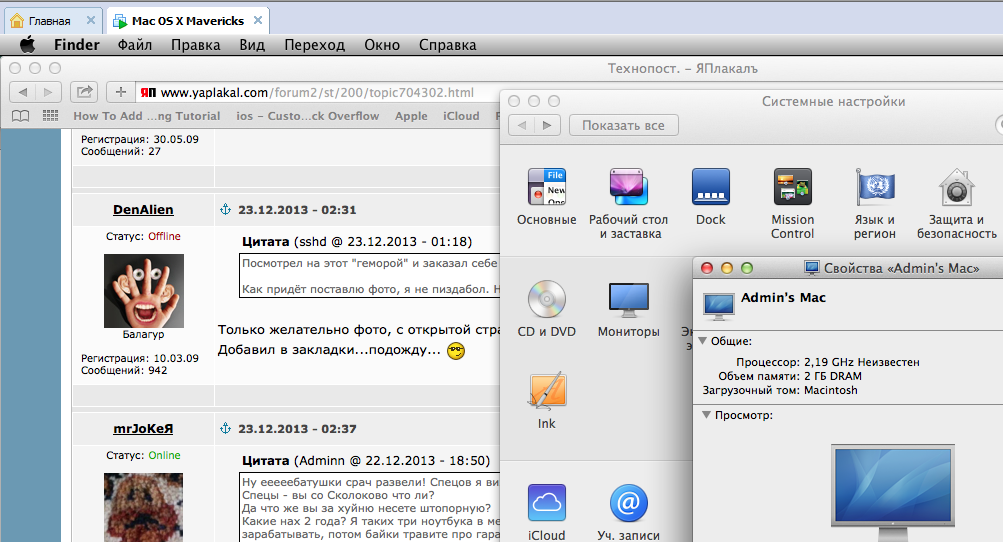
Task: Open the Окно menu
Action: (x=382, y=45)
